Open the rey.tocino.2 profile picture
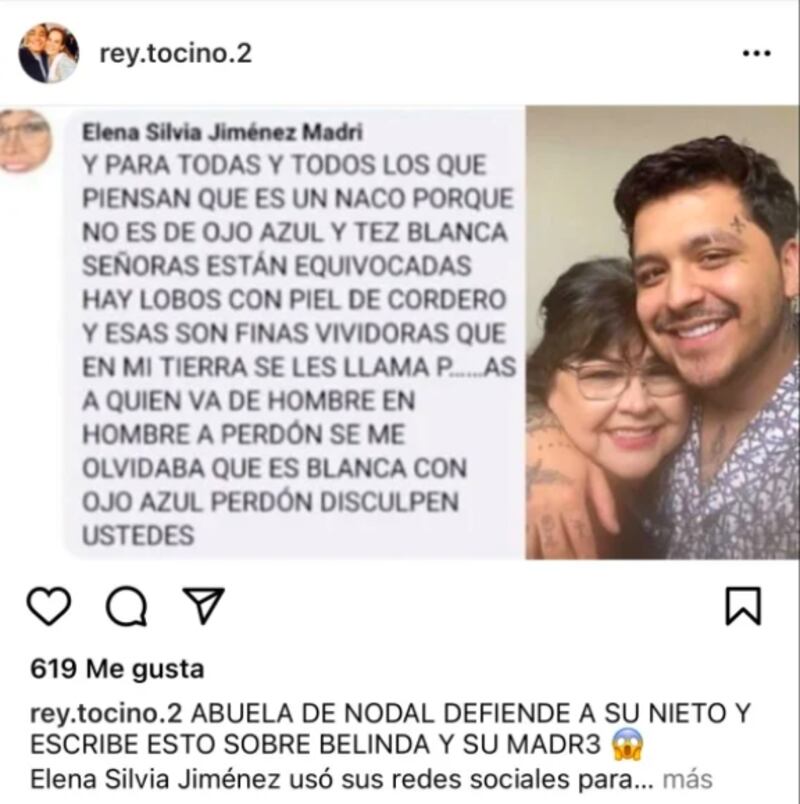Viewport: 800px width, 804px height. click(49, 53)
